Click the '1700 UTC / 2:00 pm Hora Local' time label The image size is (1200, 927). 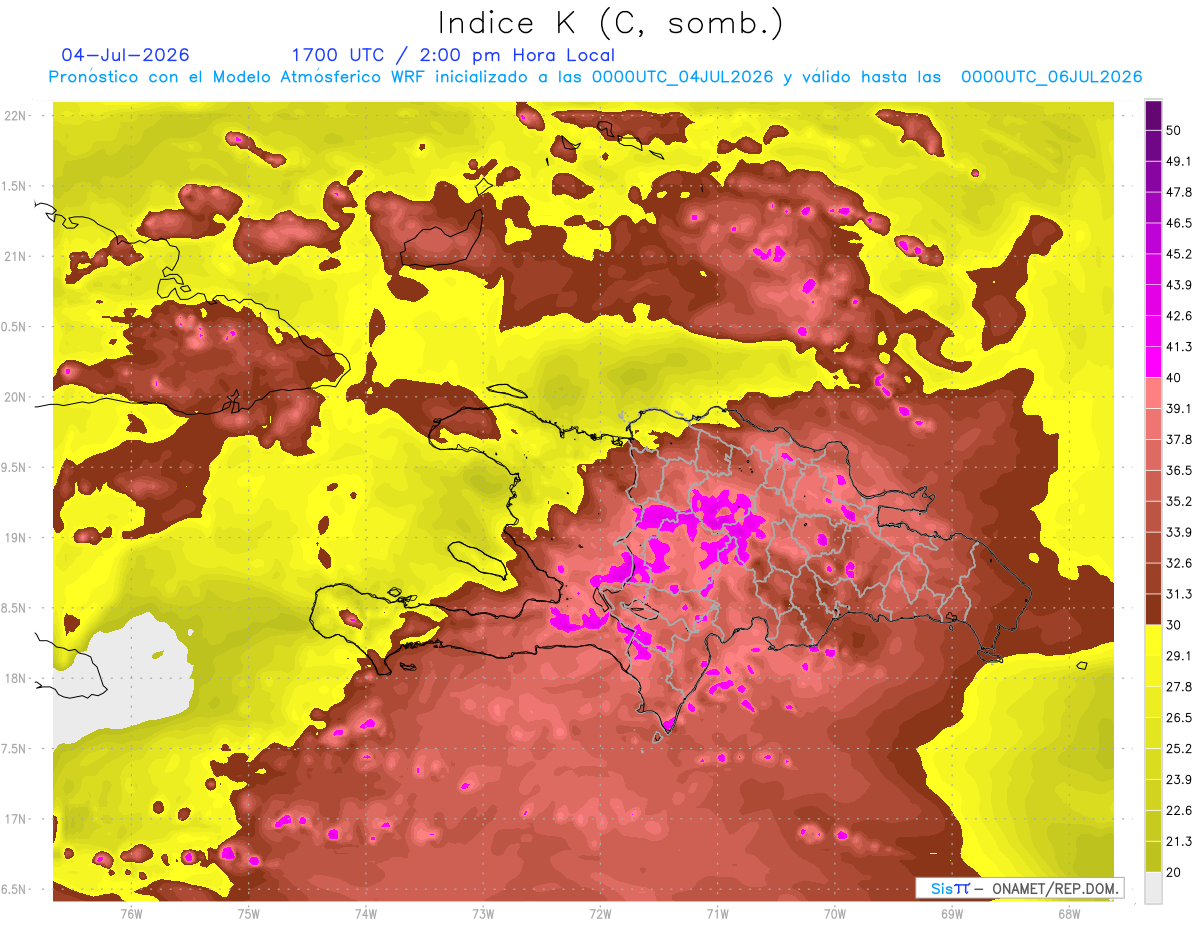[453, 55]
